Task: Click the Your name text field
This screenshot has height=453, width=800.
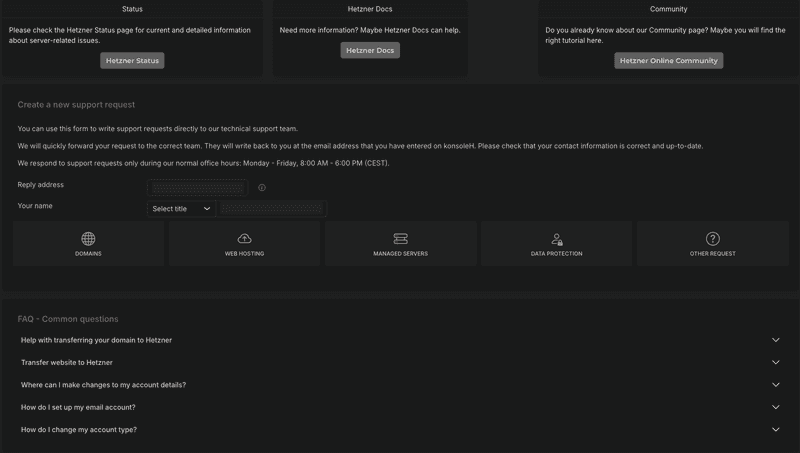Action: coord(273,209)
